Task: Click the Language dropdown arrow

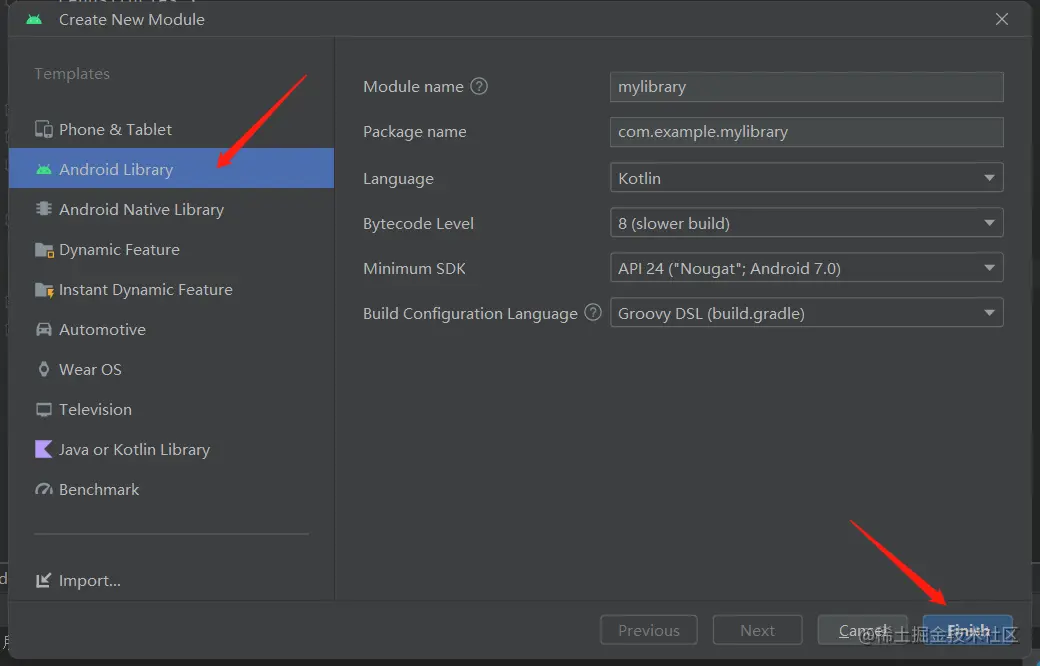Action: coord(989,178)
